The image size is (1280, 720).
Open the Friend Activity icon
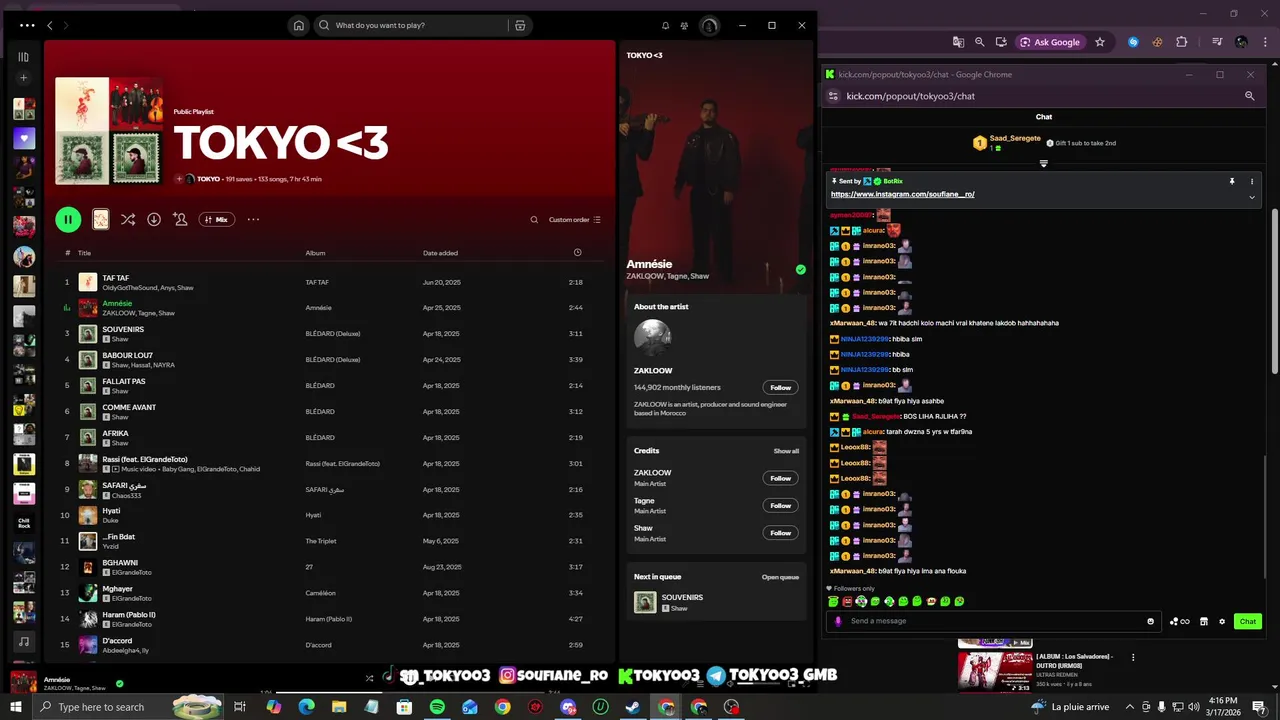[x=684, y=25]
